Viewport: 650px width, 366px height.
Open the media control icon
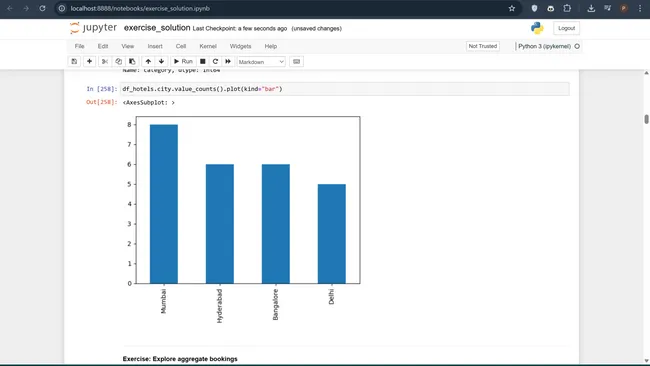608,8
